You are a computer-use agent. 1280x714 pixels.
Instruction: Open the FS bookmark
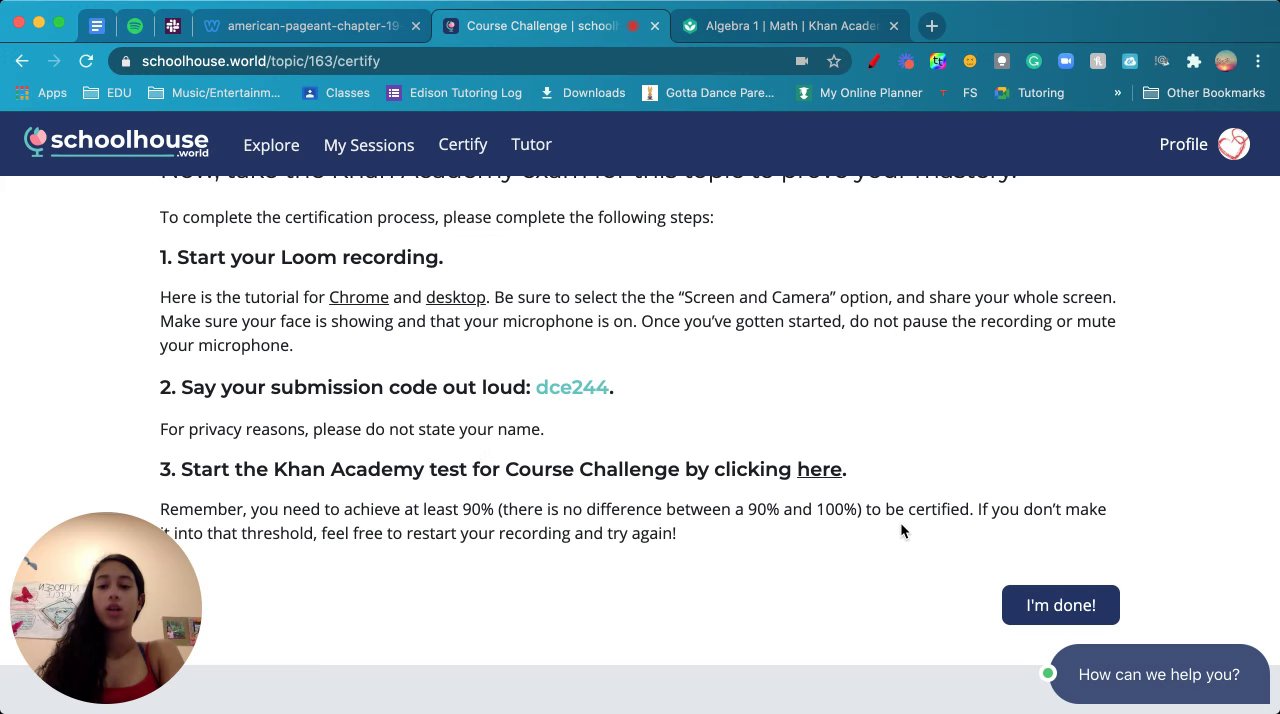pos(959,93)
